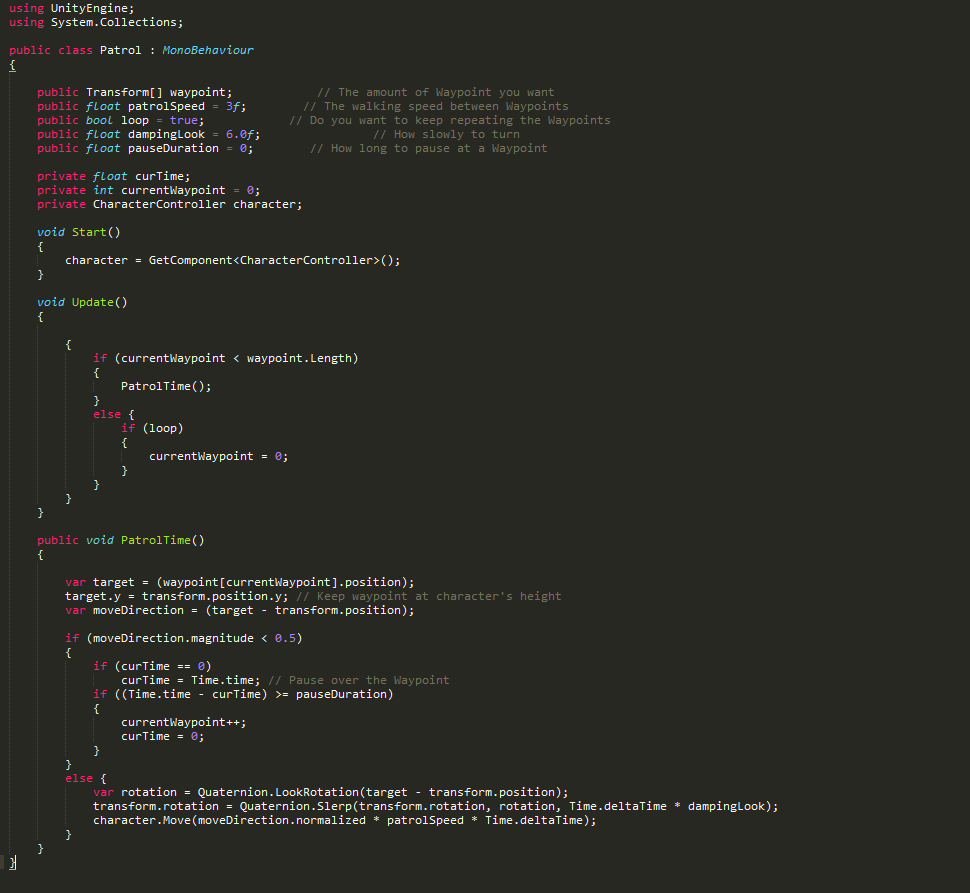
Task: Click the MonoBehaviour base class name
Action: [208, 50]
